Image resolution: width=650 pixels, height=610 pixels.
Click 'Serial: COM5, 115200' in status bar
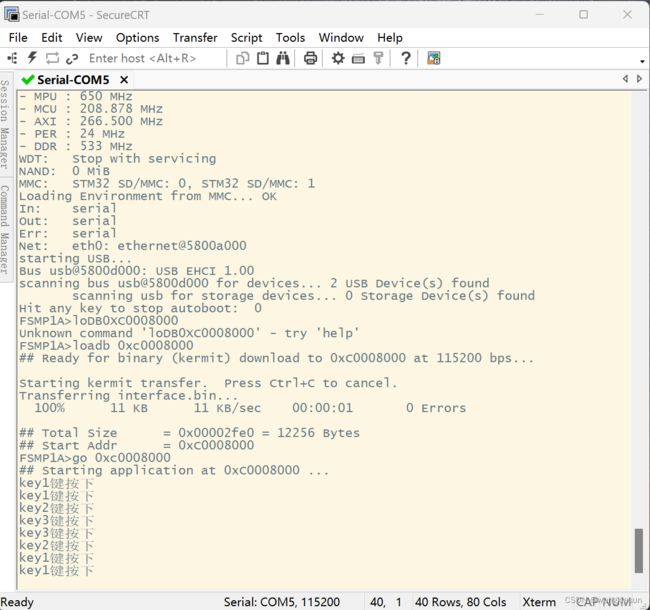[x=282, y=602]
